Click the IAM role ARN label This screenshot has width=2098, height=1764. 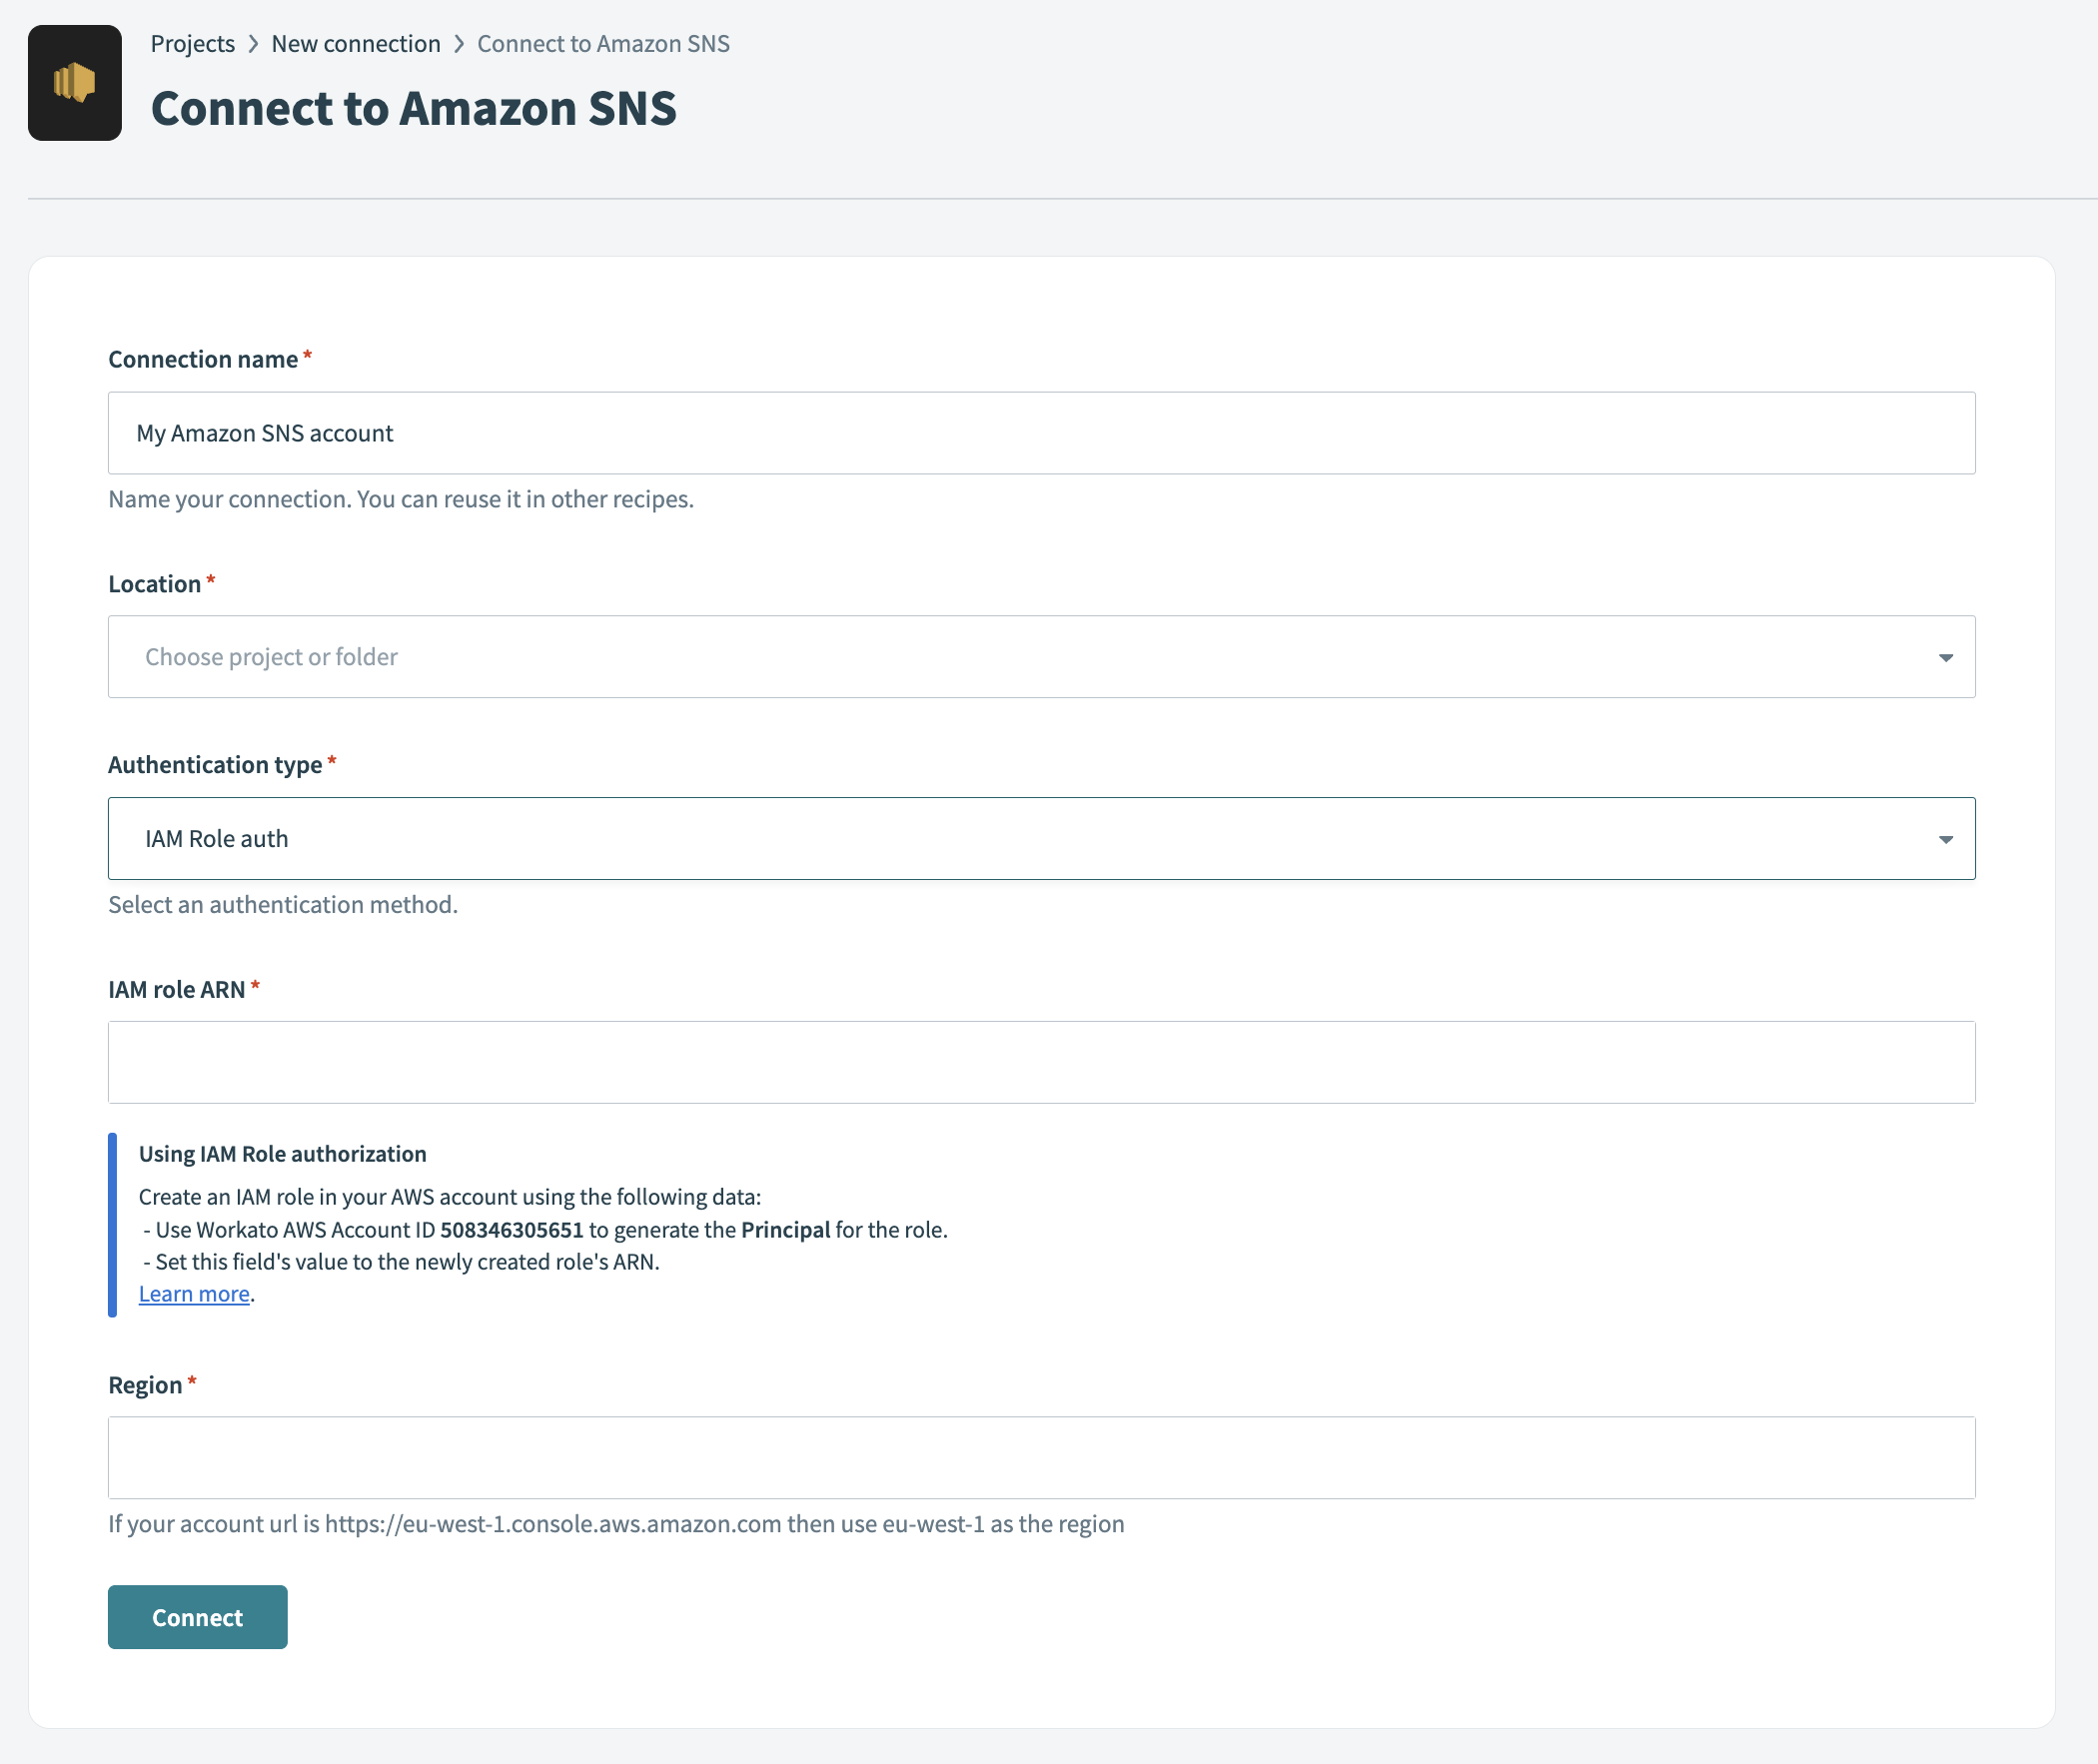(176, 990)
